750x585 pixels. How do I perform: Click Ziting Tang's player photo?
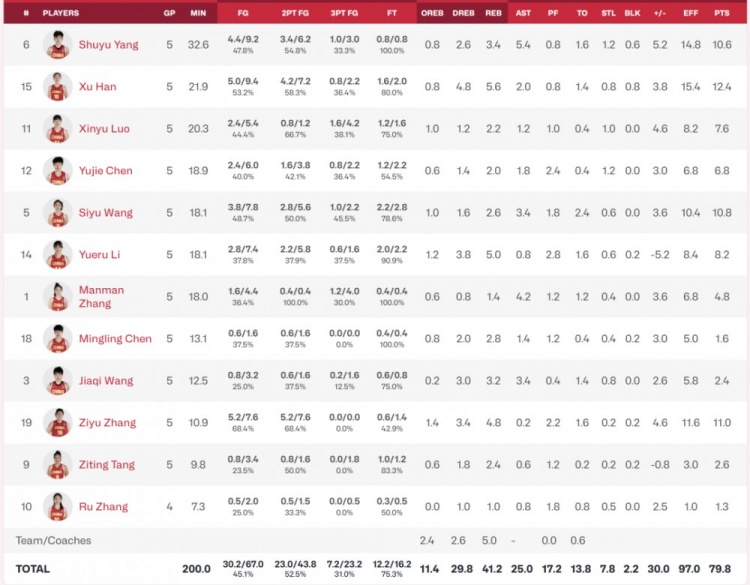[x=58, y=465]
